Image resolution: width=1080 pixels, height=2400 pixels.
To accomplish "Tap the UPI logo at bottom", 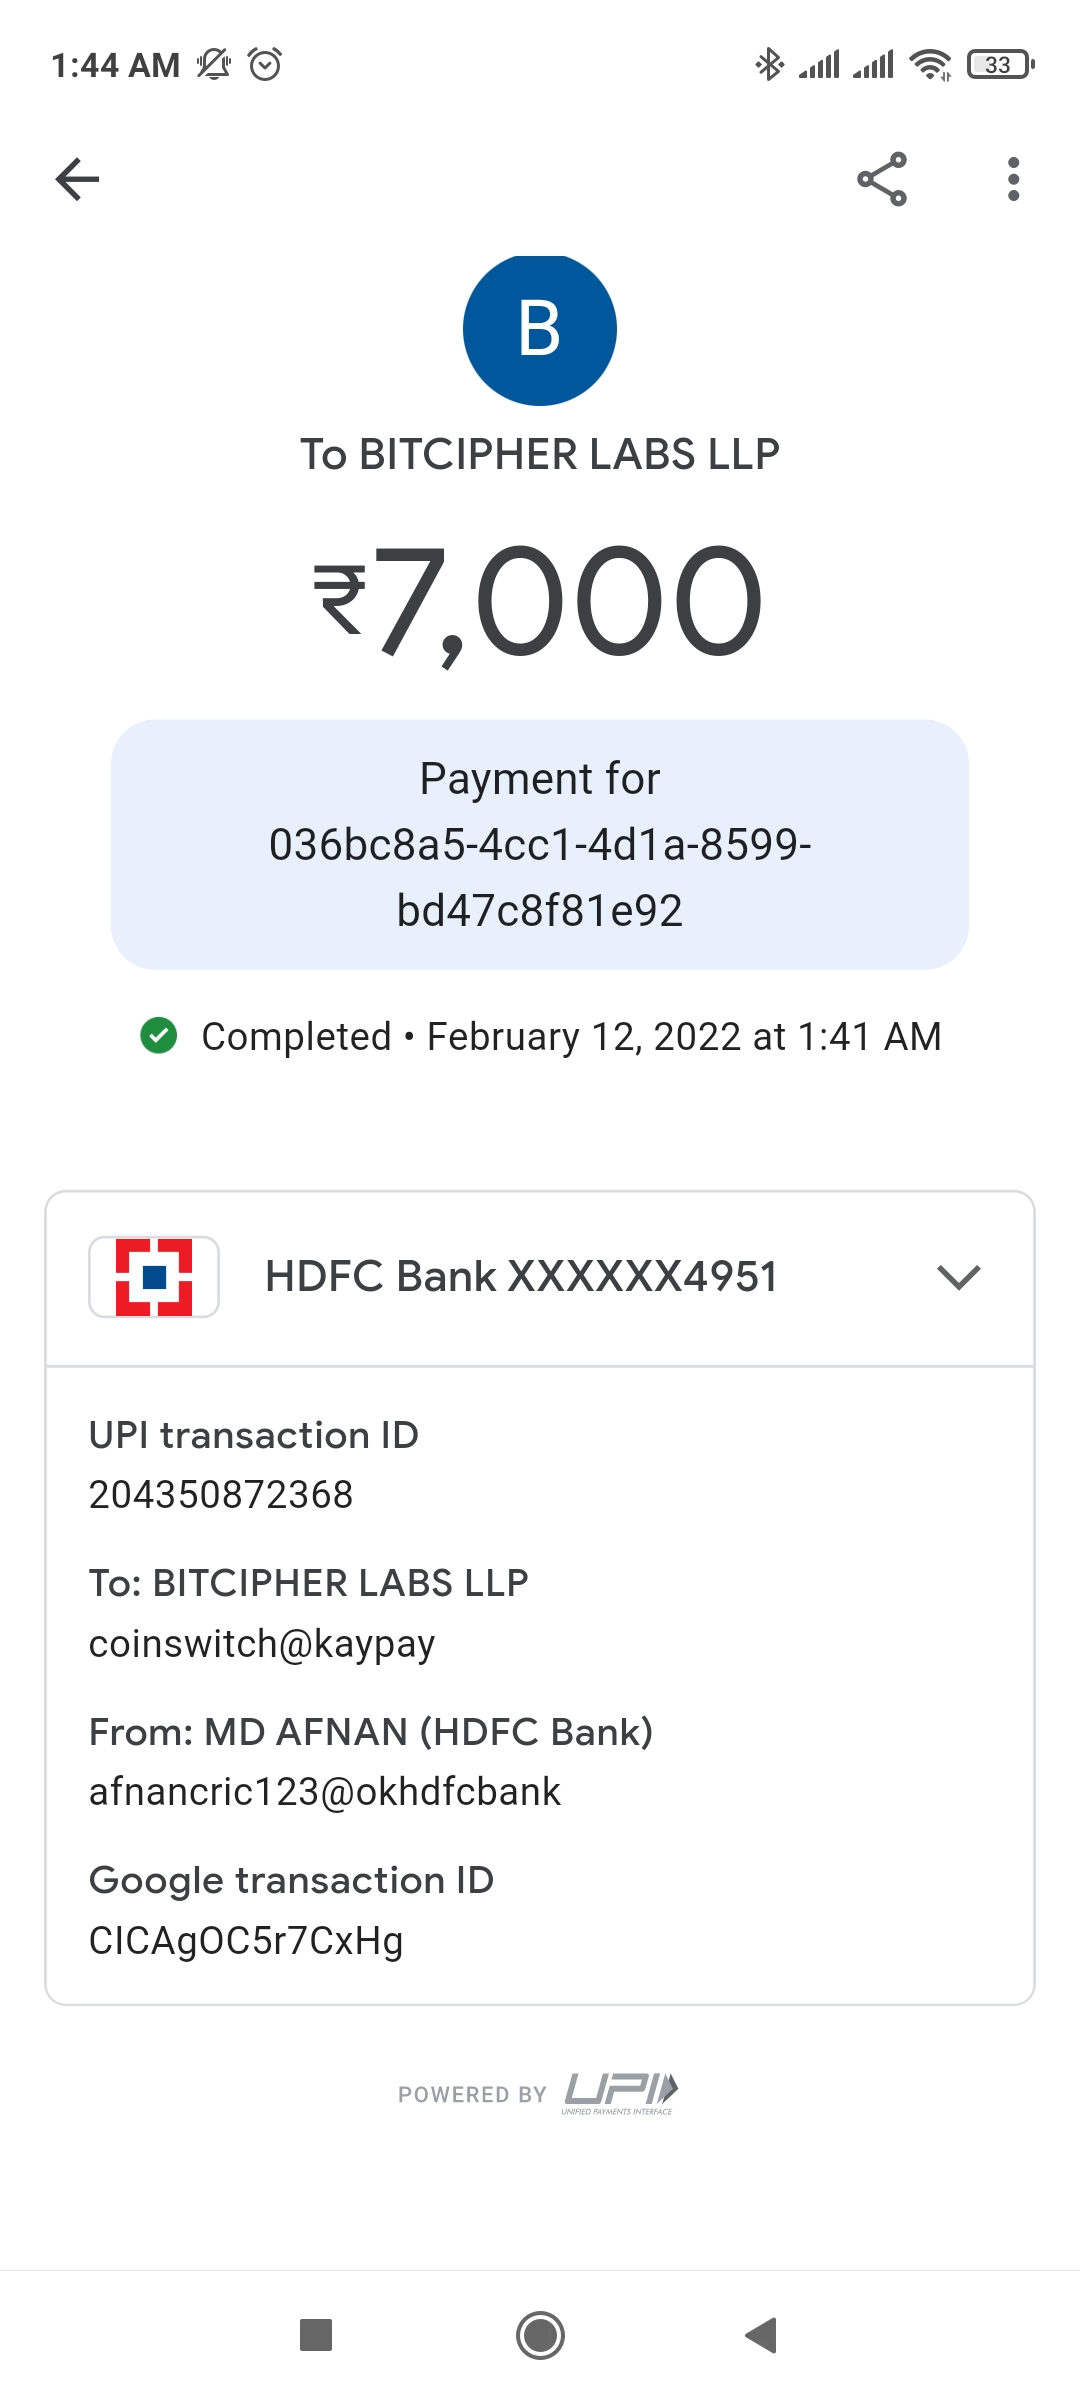I will pyautogui.click(x=620, y=2091).
